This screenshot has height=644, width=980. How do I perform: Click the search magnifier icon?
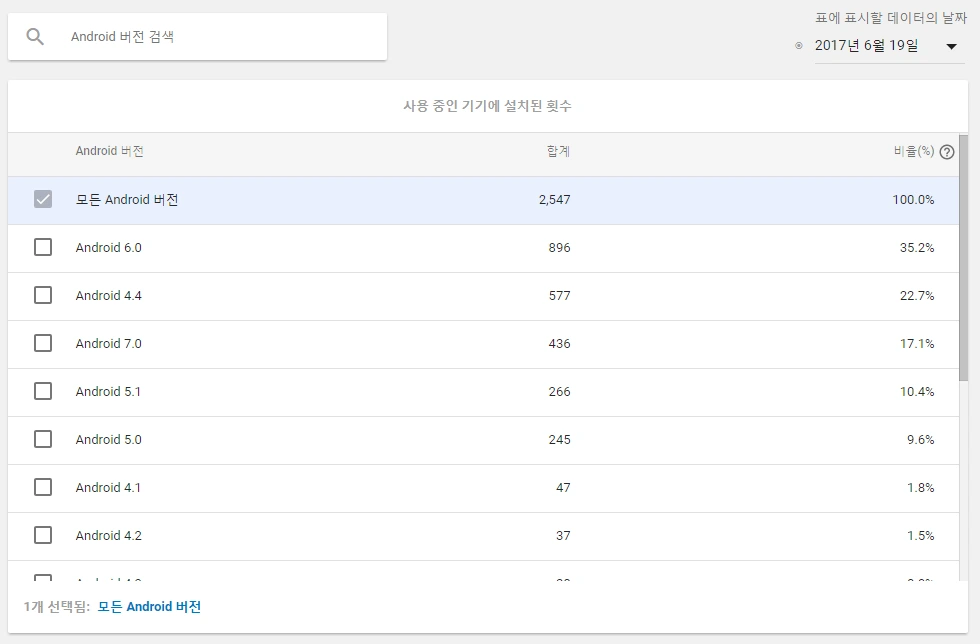(35, 37)
